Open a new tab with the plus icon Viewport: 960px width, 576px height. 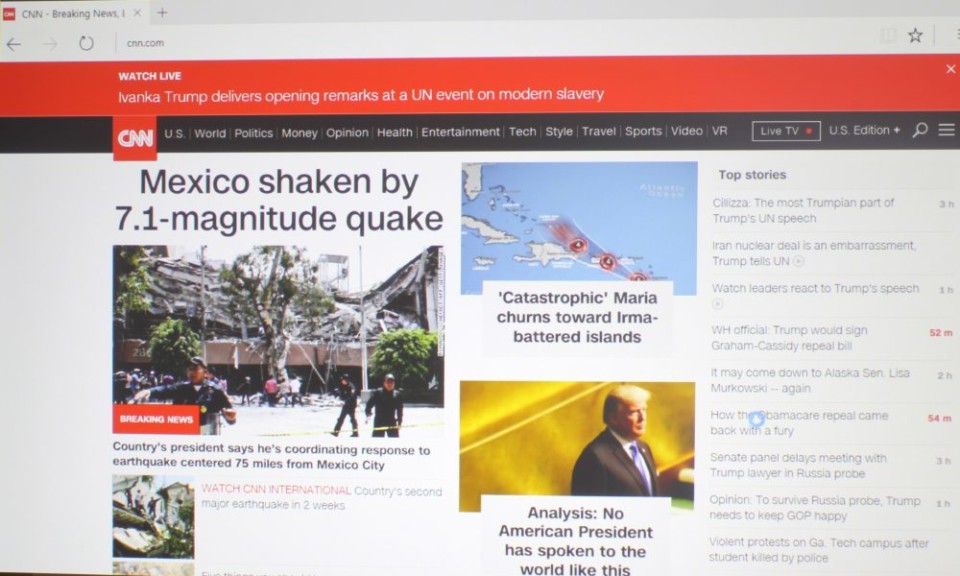[x=162, y=12]
